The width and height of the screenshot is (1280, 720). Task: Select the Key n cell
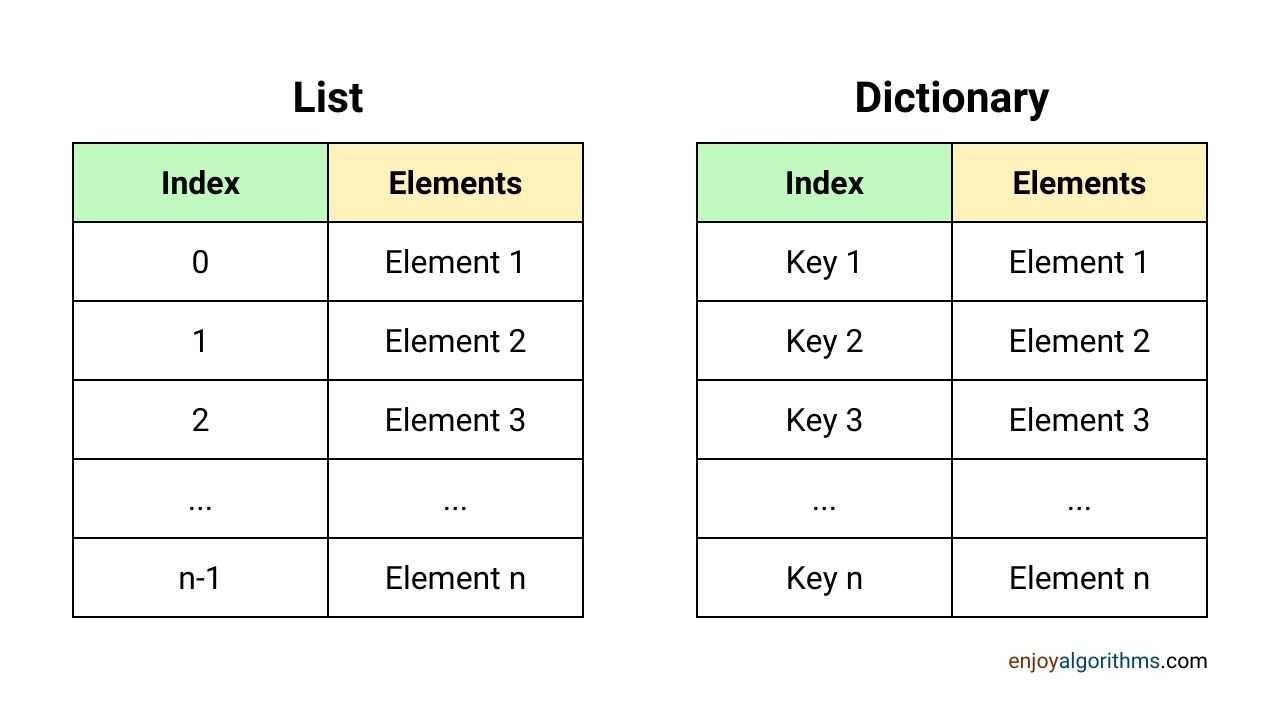click(x=824, y=578)
